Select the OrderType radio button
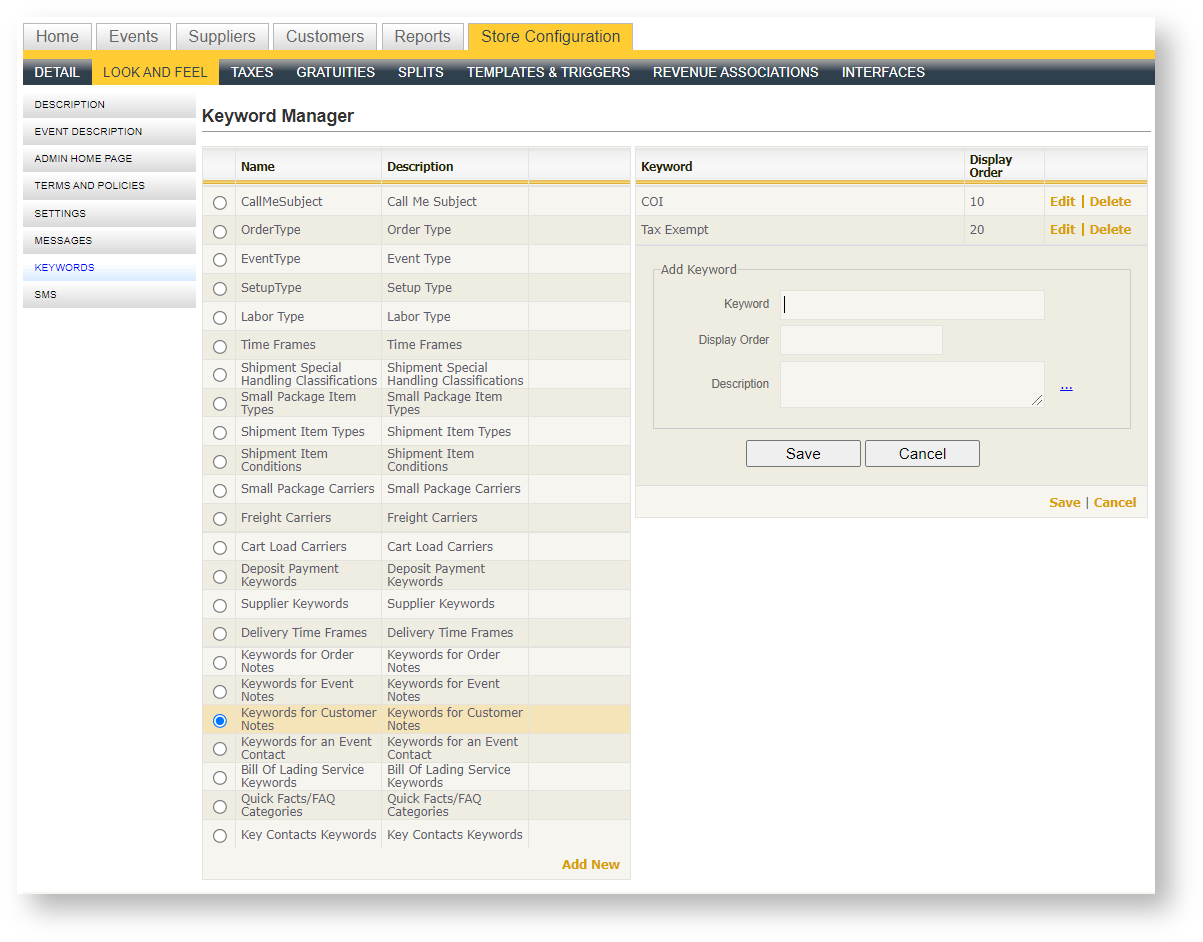 point(220,231)
